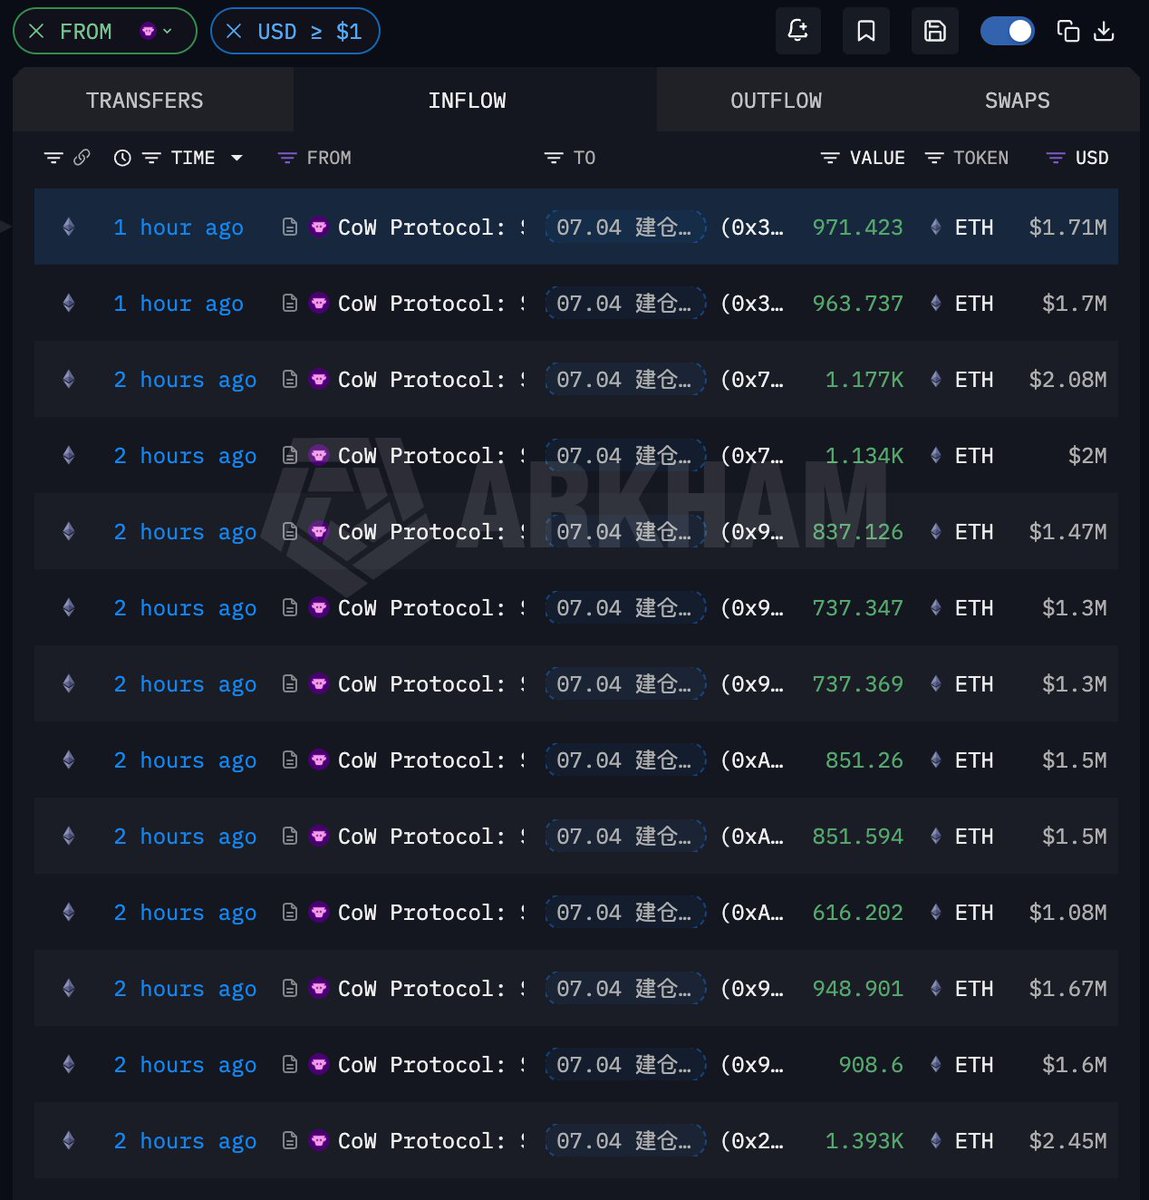Click the download icon
This screenshot has width=1149, height=1200.
point(1104,31)
